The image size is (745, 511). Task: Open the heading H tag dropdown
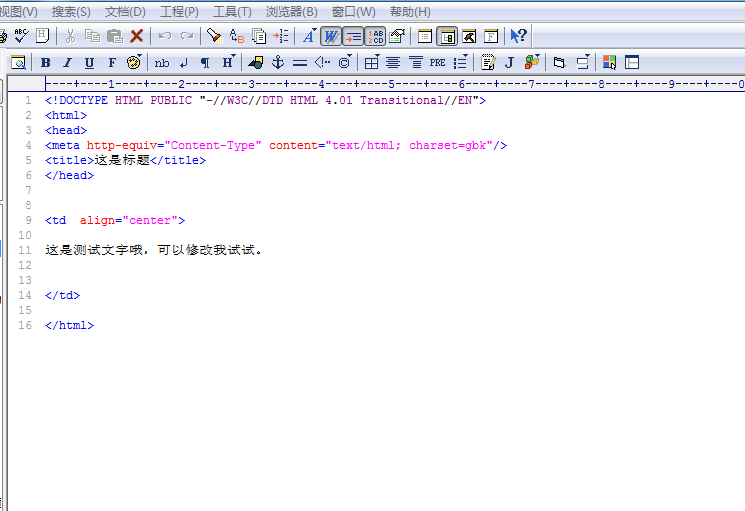[x=229, y=62]
